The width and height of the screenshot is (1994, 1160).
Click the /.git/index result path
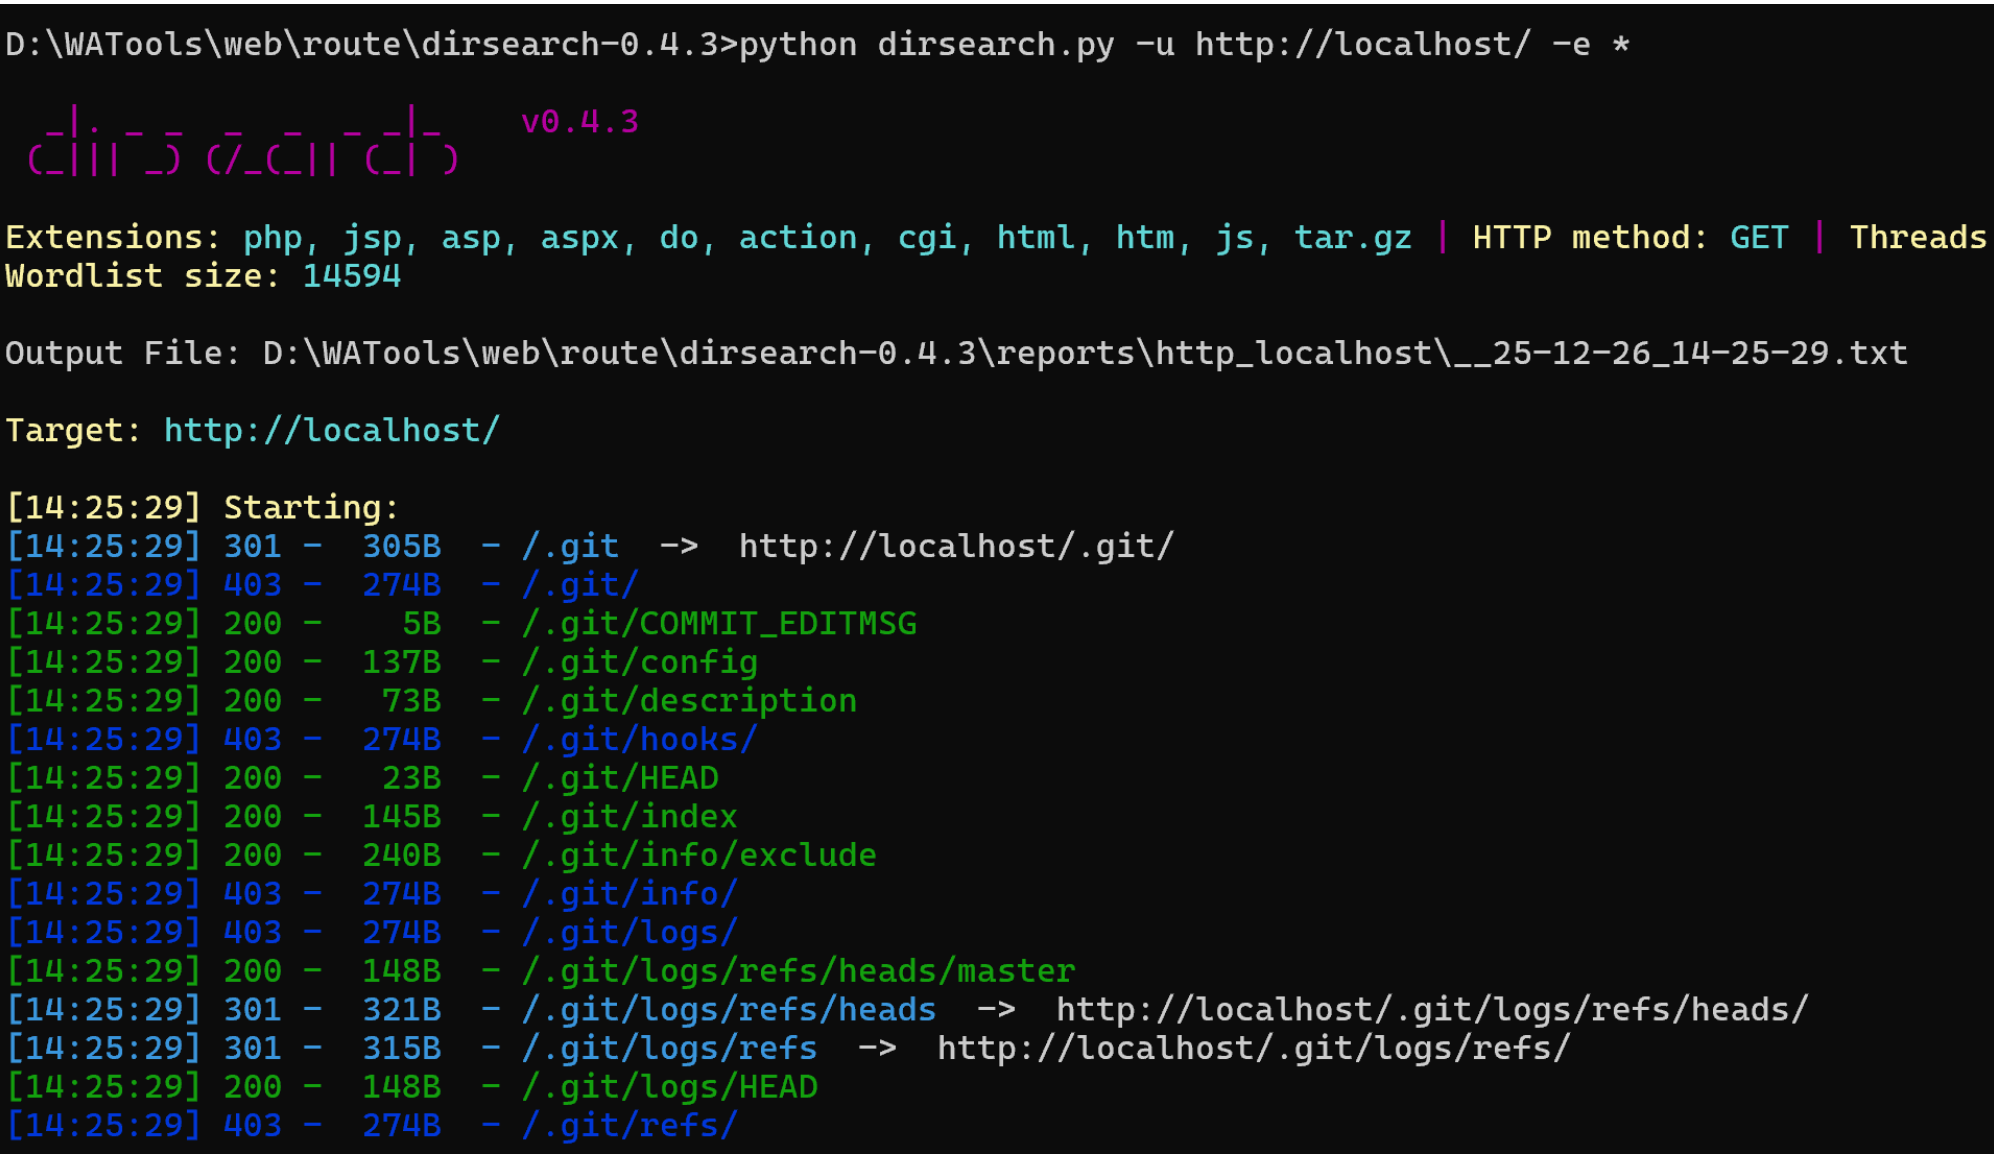click(629, 817)
